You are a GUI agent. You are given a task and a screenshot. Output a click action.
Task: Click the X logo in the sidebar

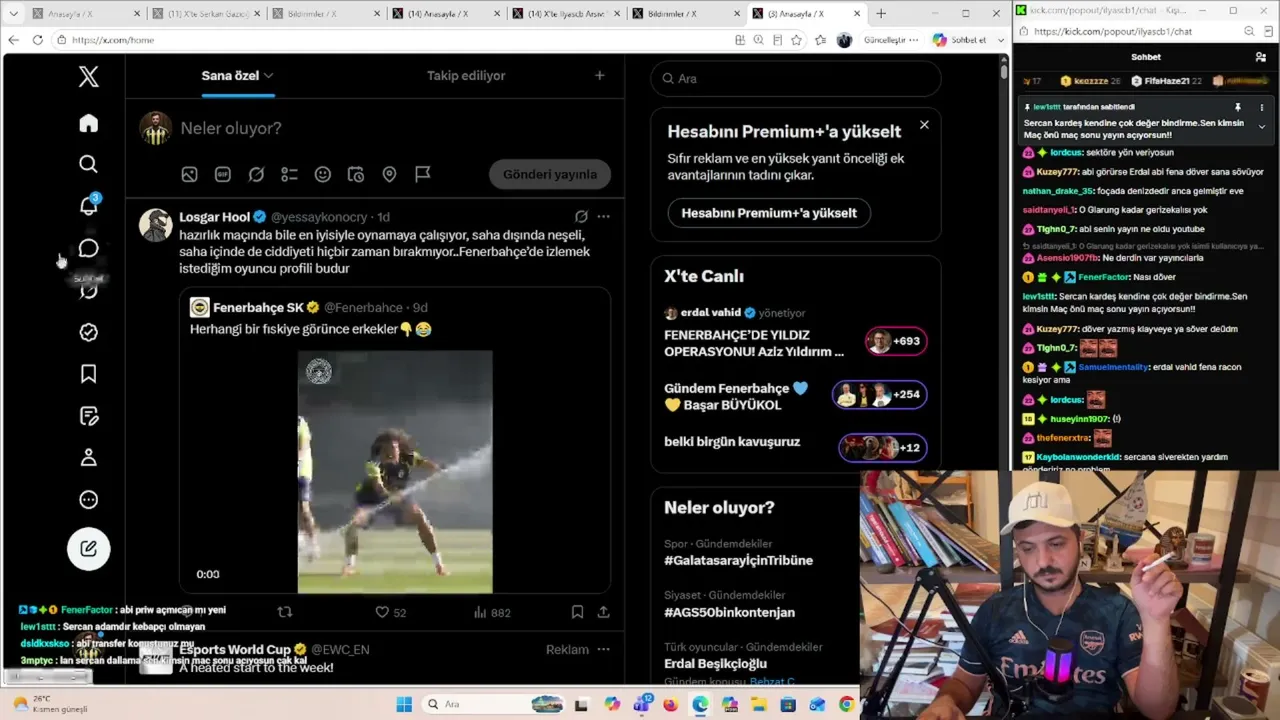[x=89, y=77]
